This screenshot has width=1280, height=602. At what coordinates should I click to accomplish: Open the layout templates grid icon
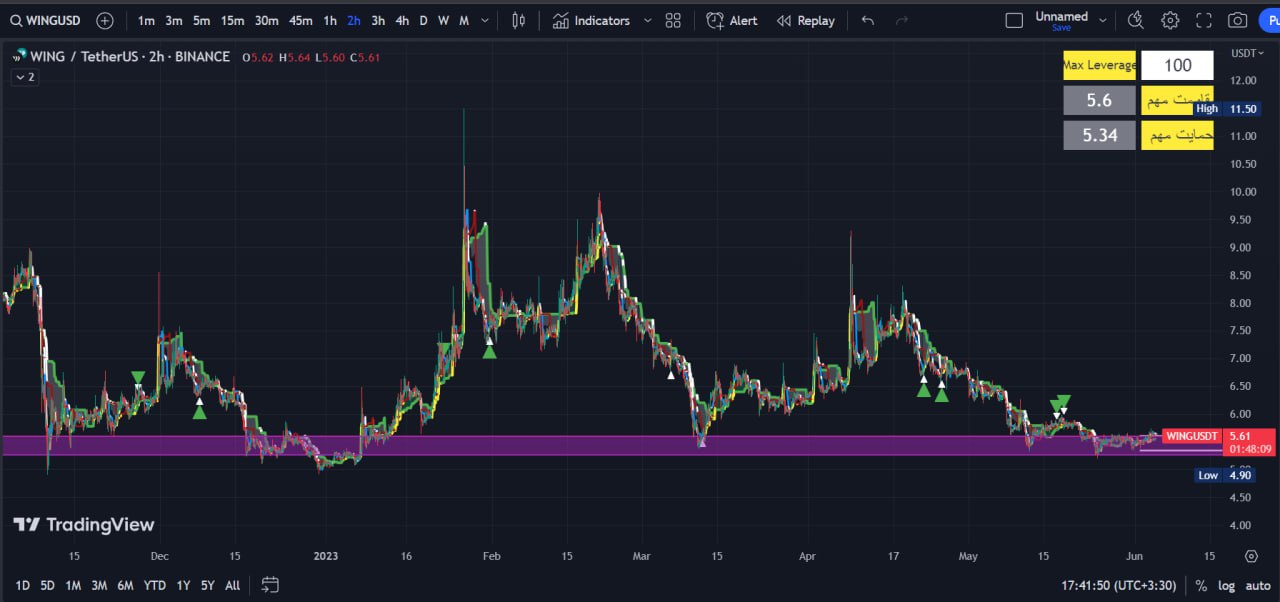click(x=673, y=20)
